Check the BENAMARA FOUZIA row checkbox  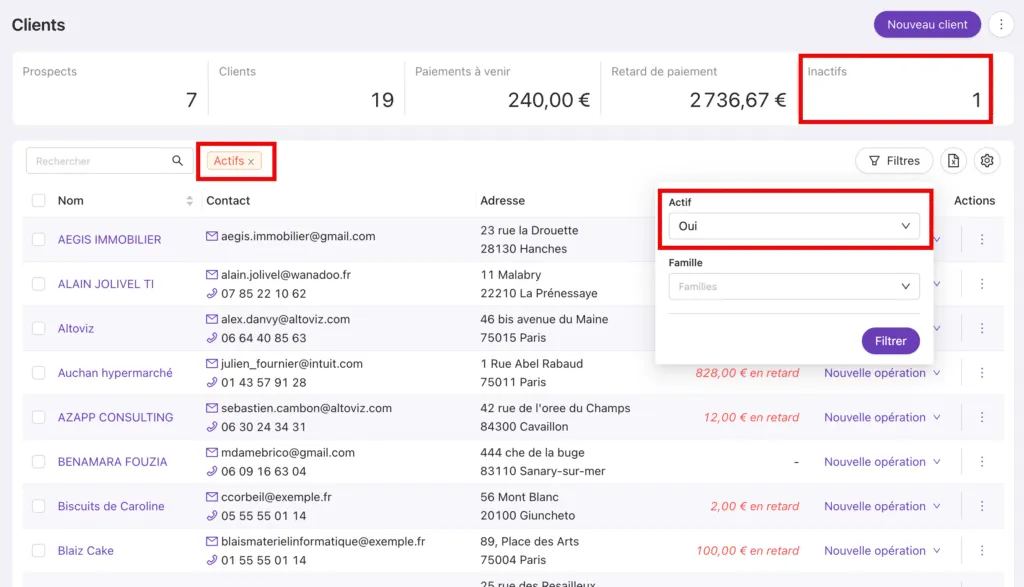(39, 462)
